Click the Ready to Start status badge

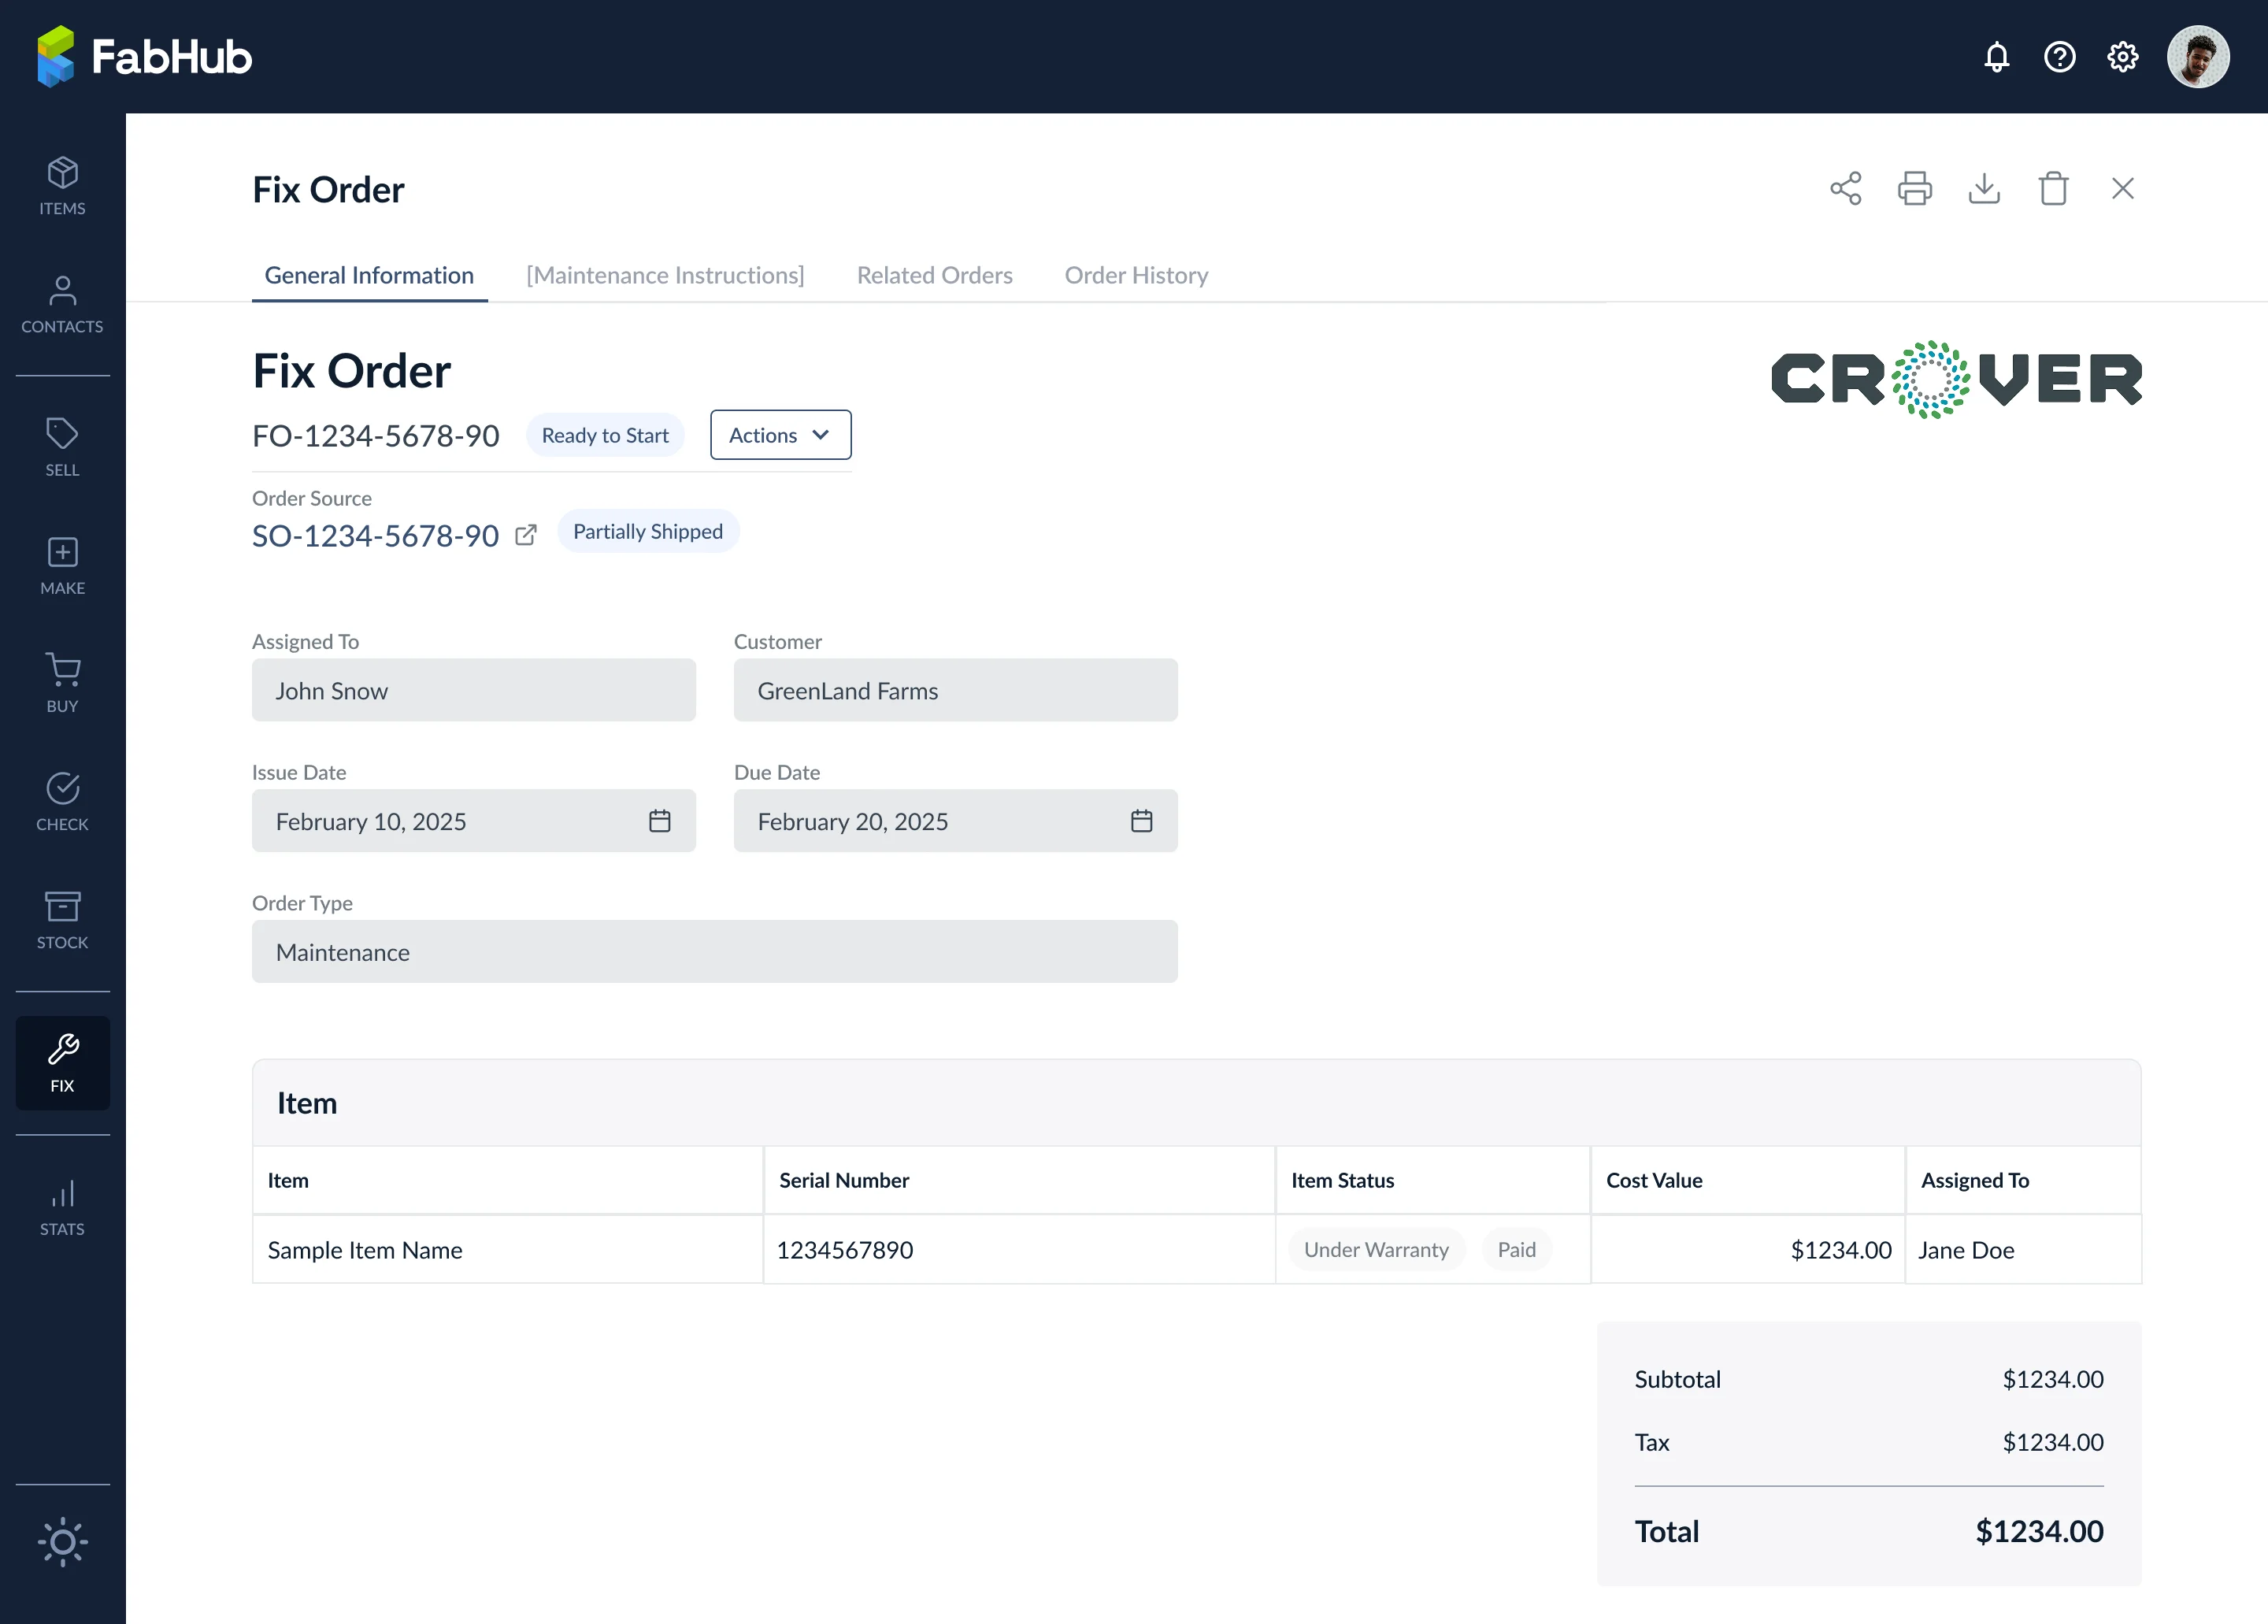coord(605,435)
